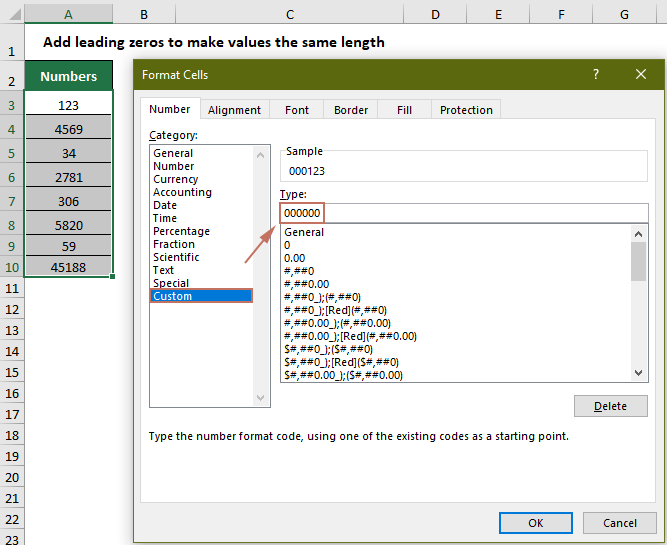
Task: Select column G header
Action: (624, 14)
